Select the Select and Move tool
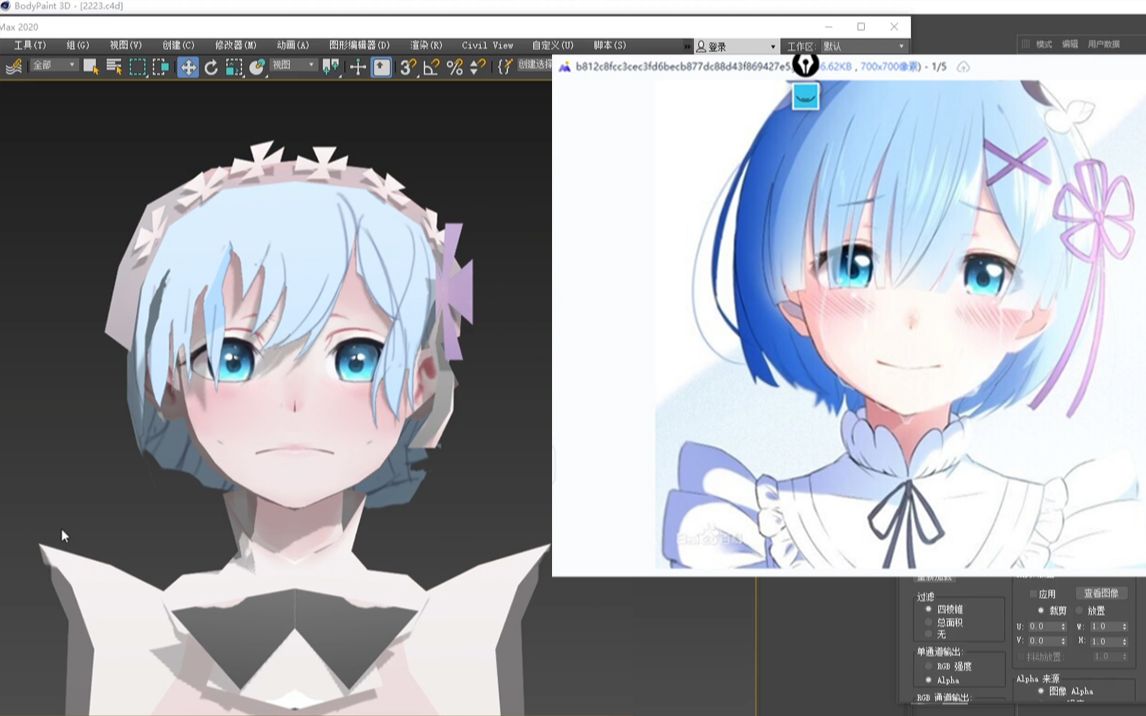 point(187,68)
